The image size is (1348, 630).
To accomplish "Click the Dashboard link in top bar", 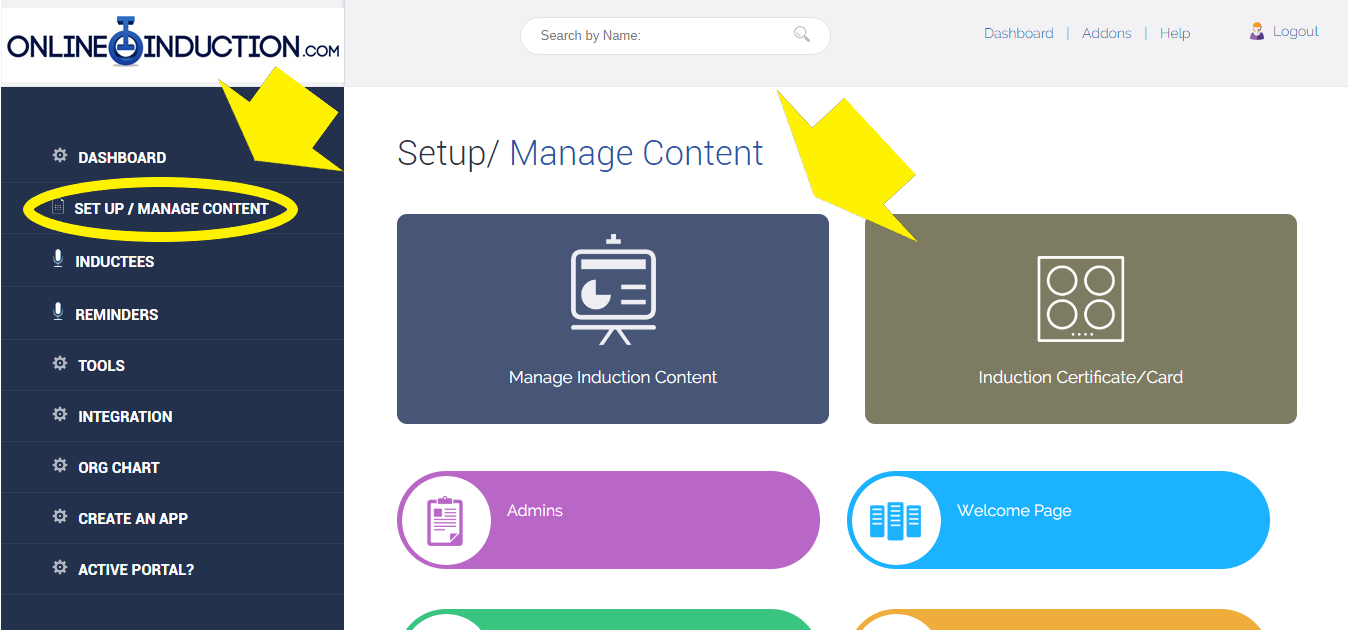I will (1018, 33).
